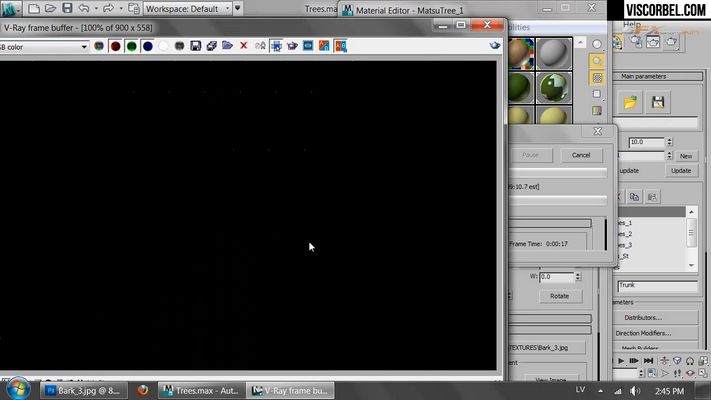Toggle the blue channel button
This screenshot has width=711, height=400.
[148, 46]
